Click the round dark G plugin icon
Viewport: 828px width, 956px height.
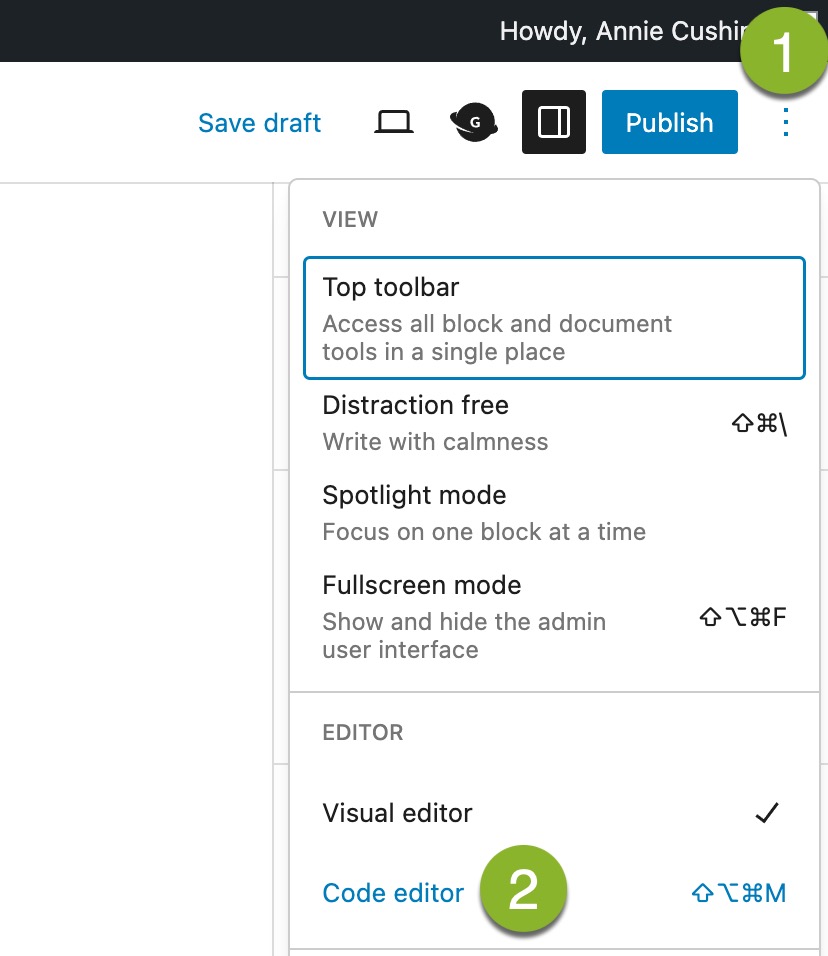click(474, 123)
